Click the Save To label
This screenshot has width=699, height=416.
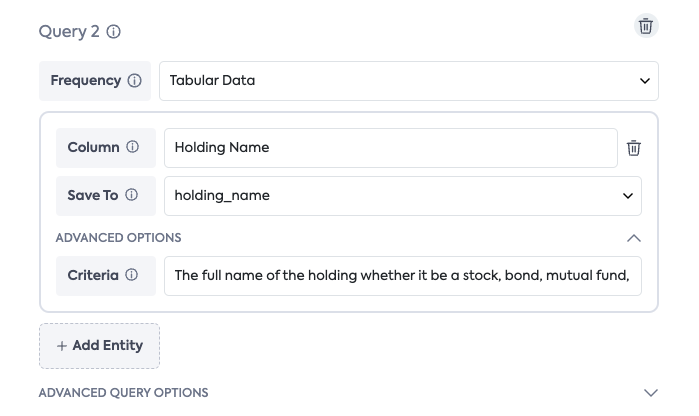coord(93,196)
